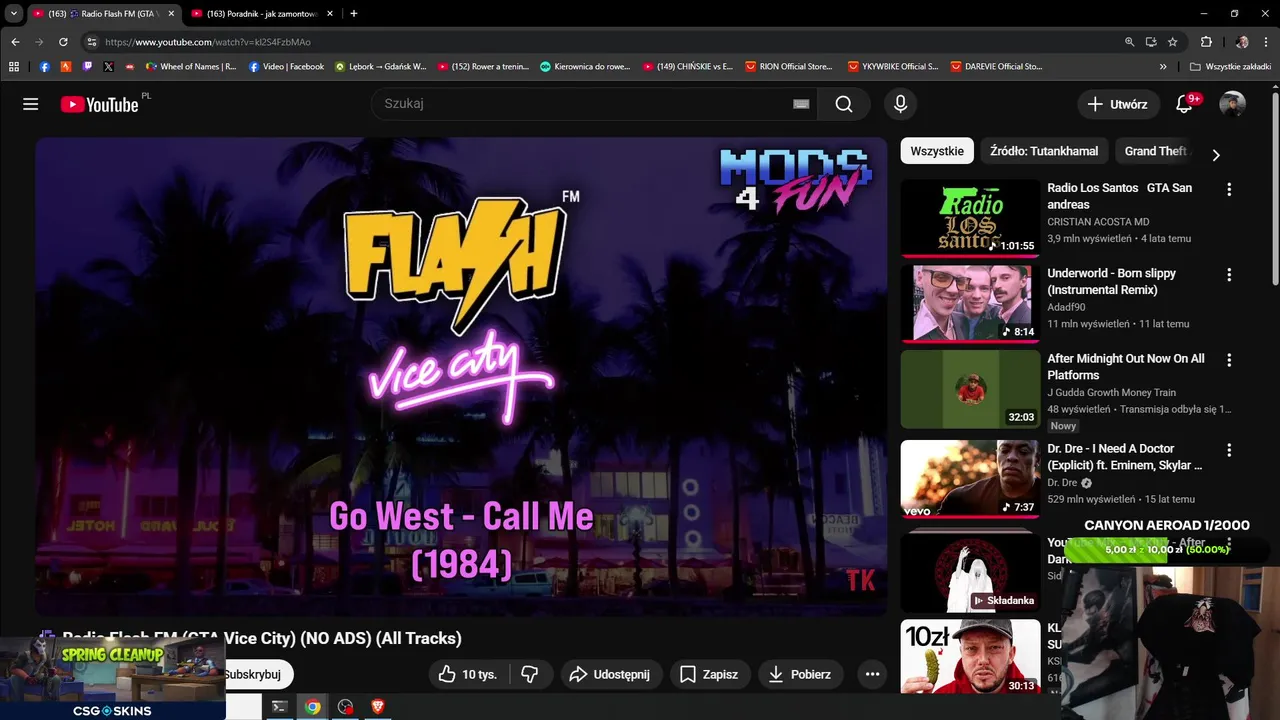Save the video with Zapisz
This screenshot has width=1280, height=720.
[709, 674]
